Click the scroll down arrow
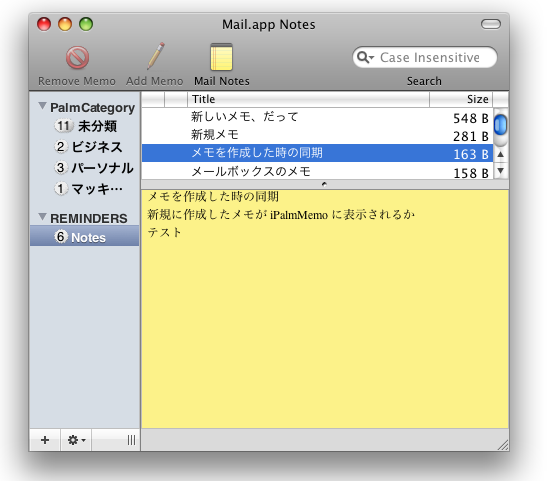 [x=501, y=170]
